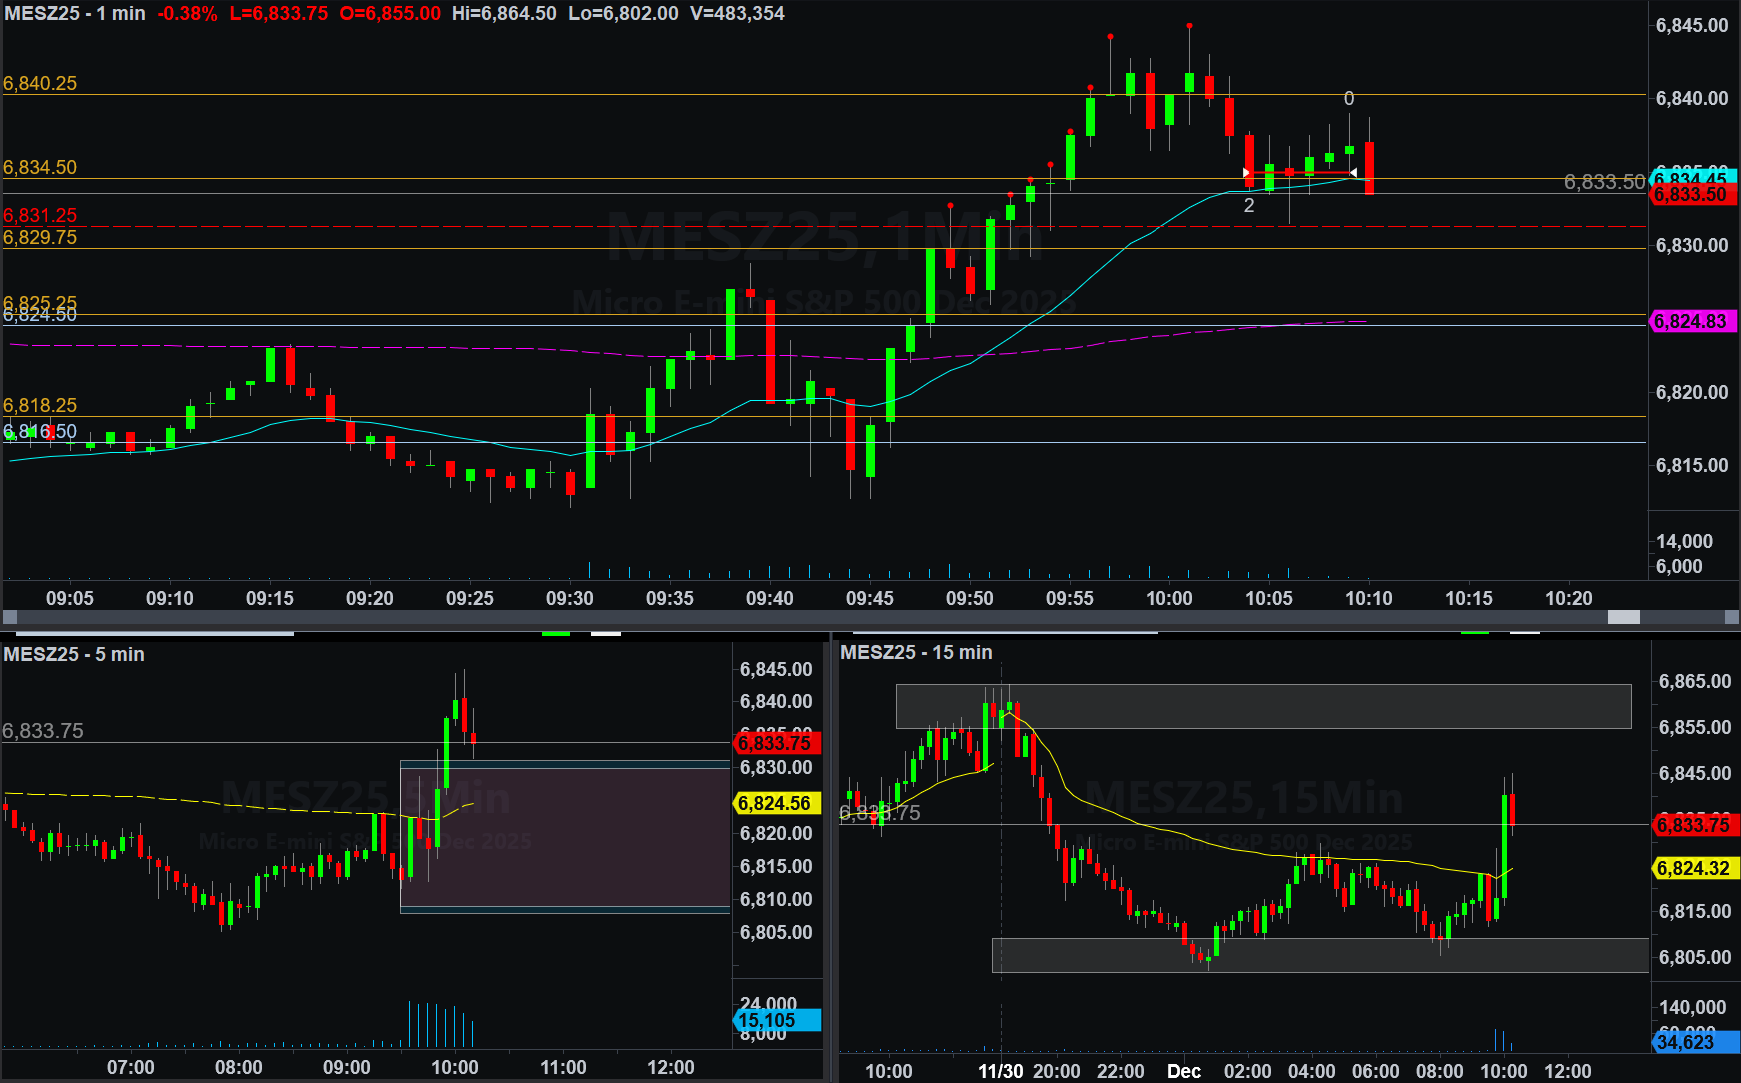Click the left white triangle trade entry marker
Image resolution: width=1741 pixels, height=1083 pixels.
(x=1246, y=173)
